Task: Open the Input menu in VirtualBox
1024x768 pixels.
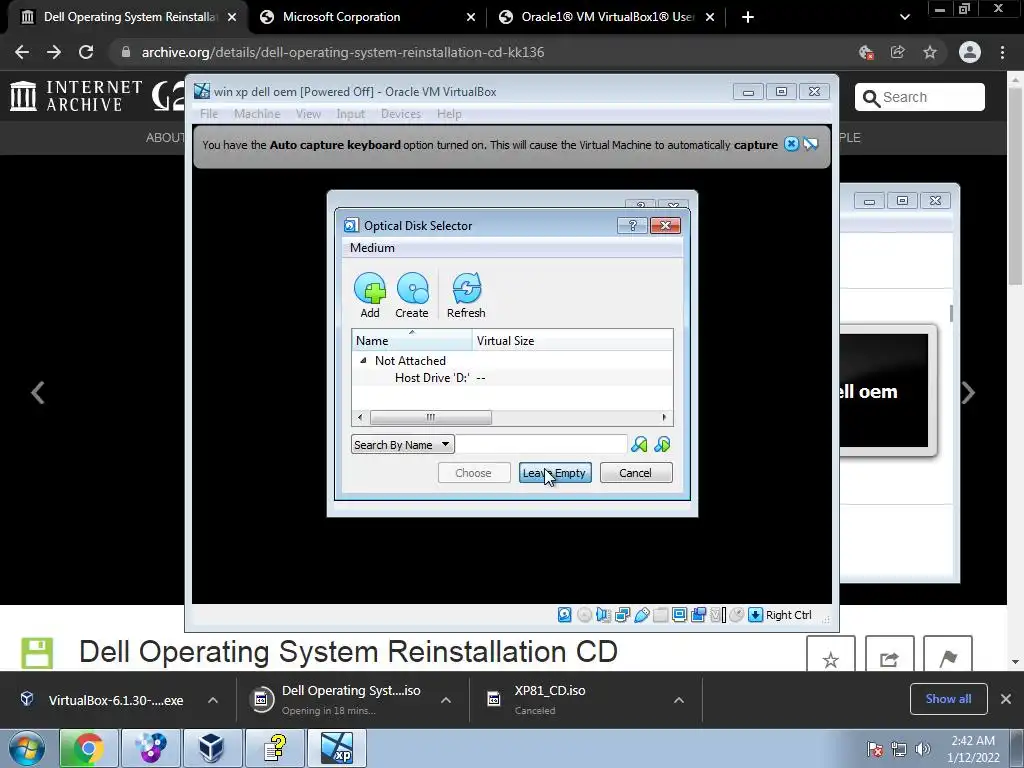Action: point(351,114)
